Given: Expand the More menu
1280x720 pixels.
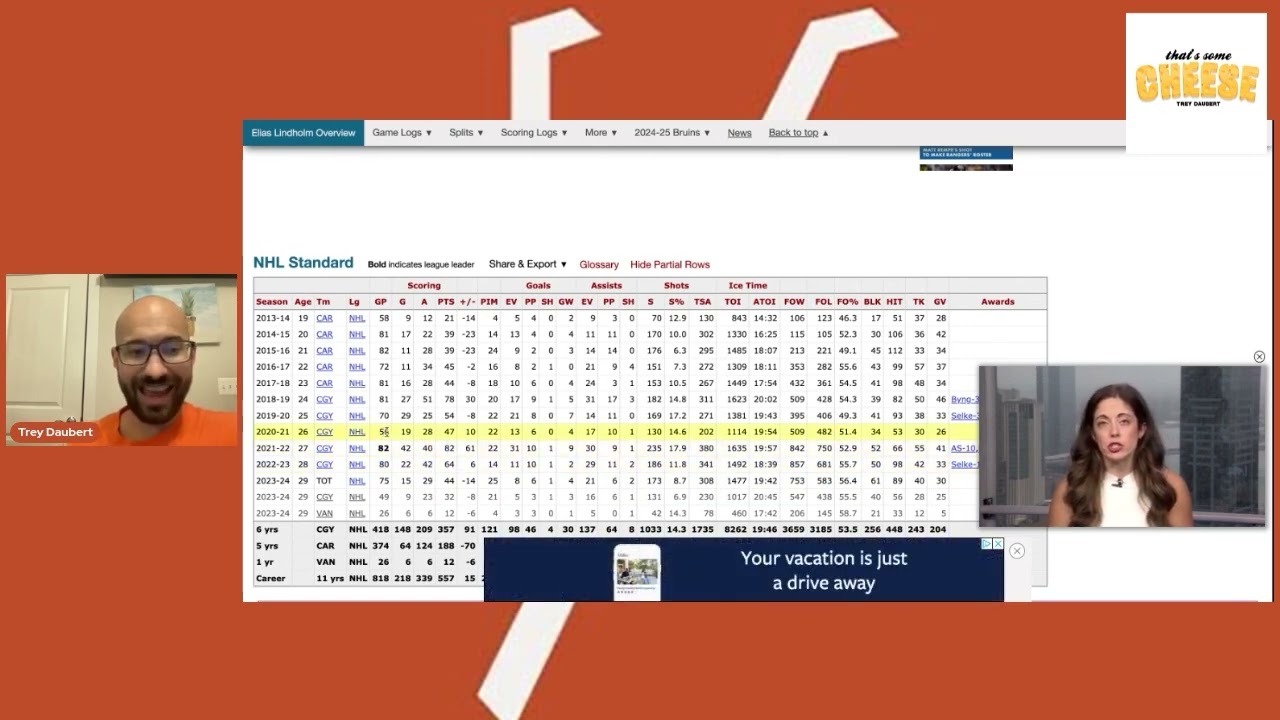Looking at the screenshot, I should pos(601,133).
